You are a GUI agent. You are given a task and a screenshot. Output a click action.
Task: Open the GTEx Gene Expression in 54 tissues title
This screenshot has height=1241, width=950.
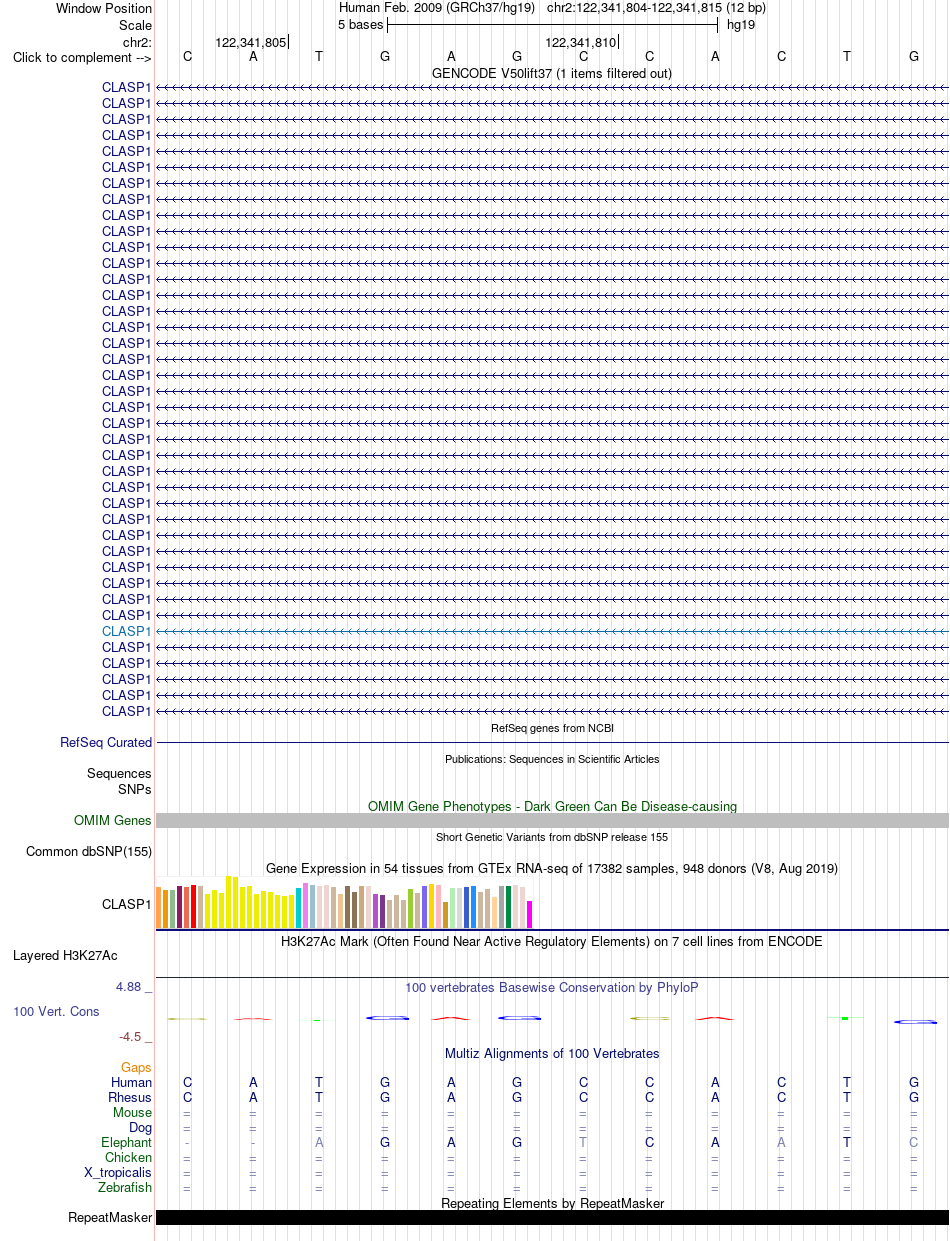click(552, 868)
